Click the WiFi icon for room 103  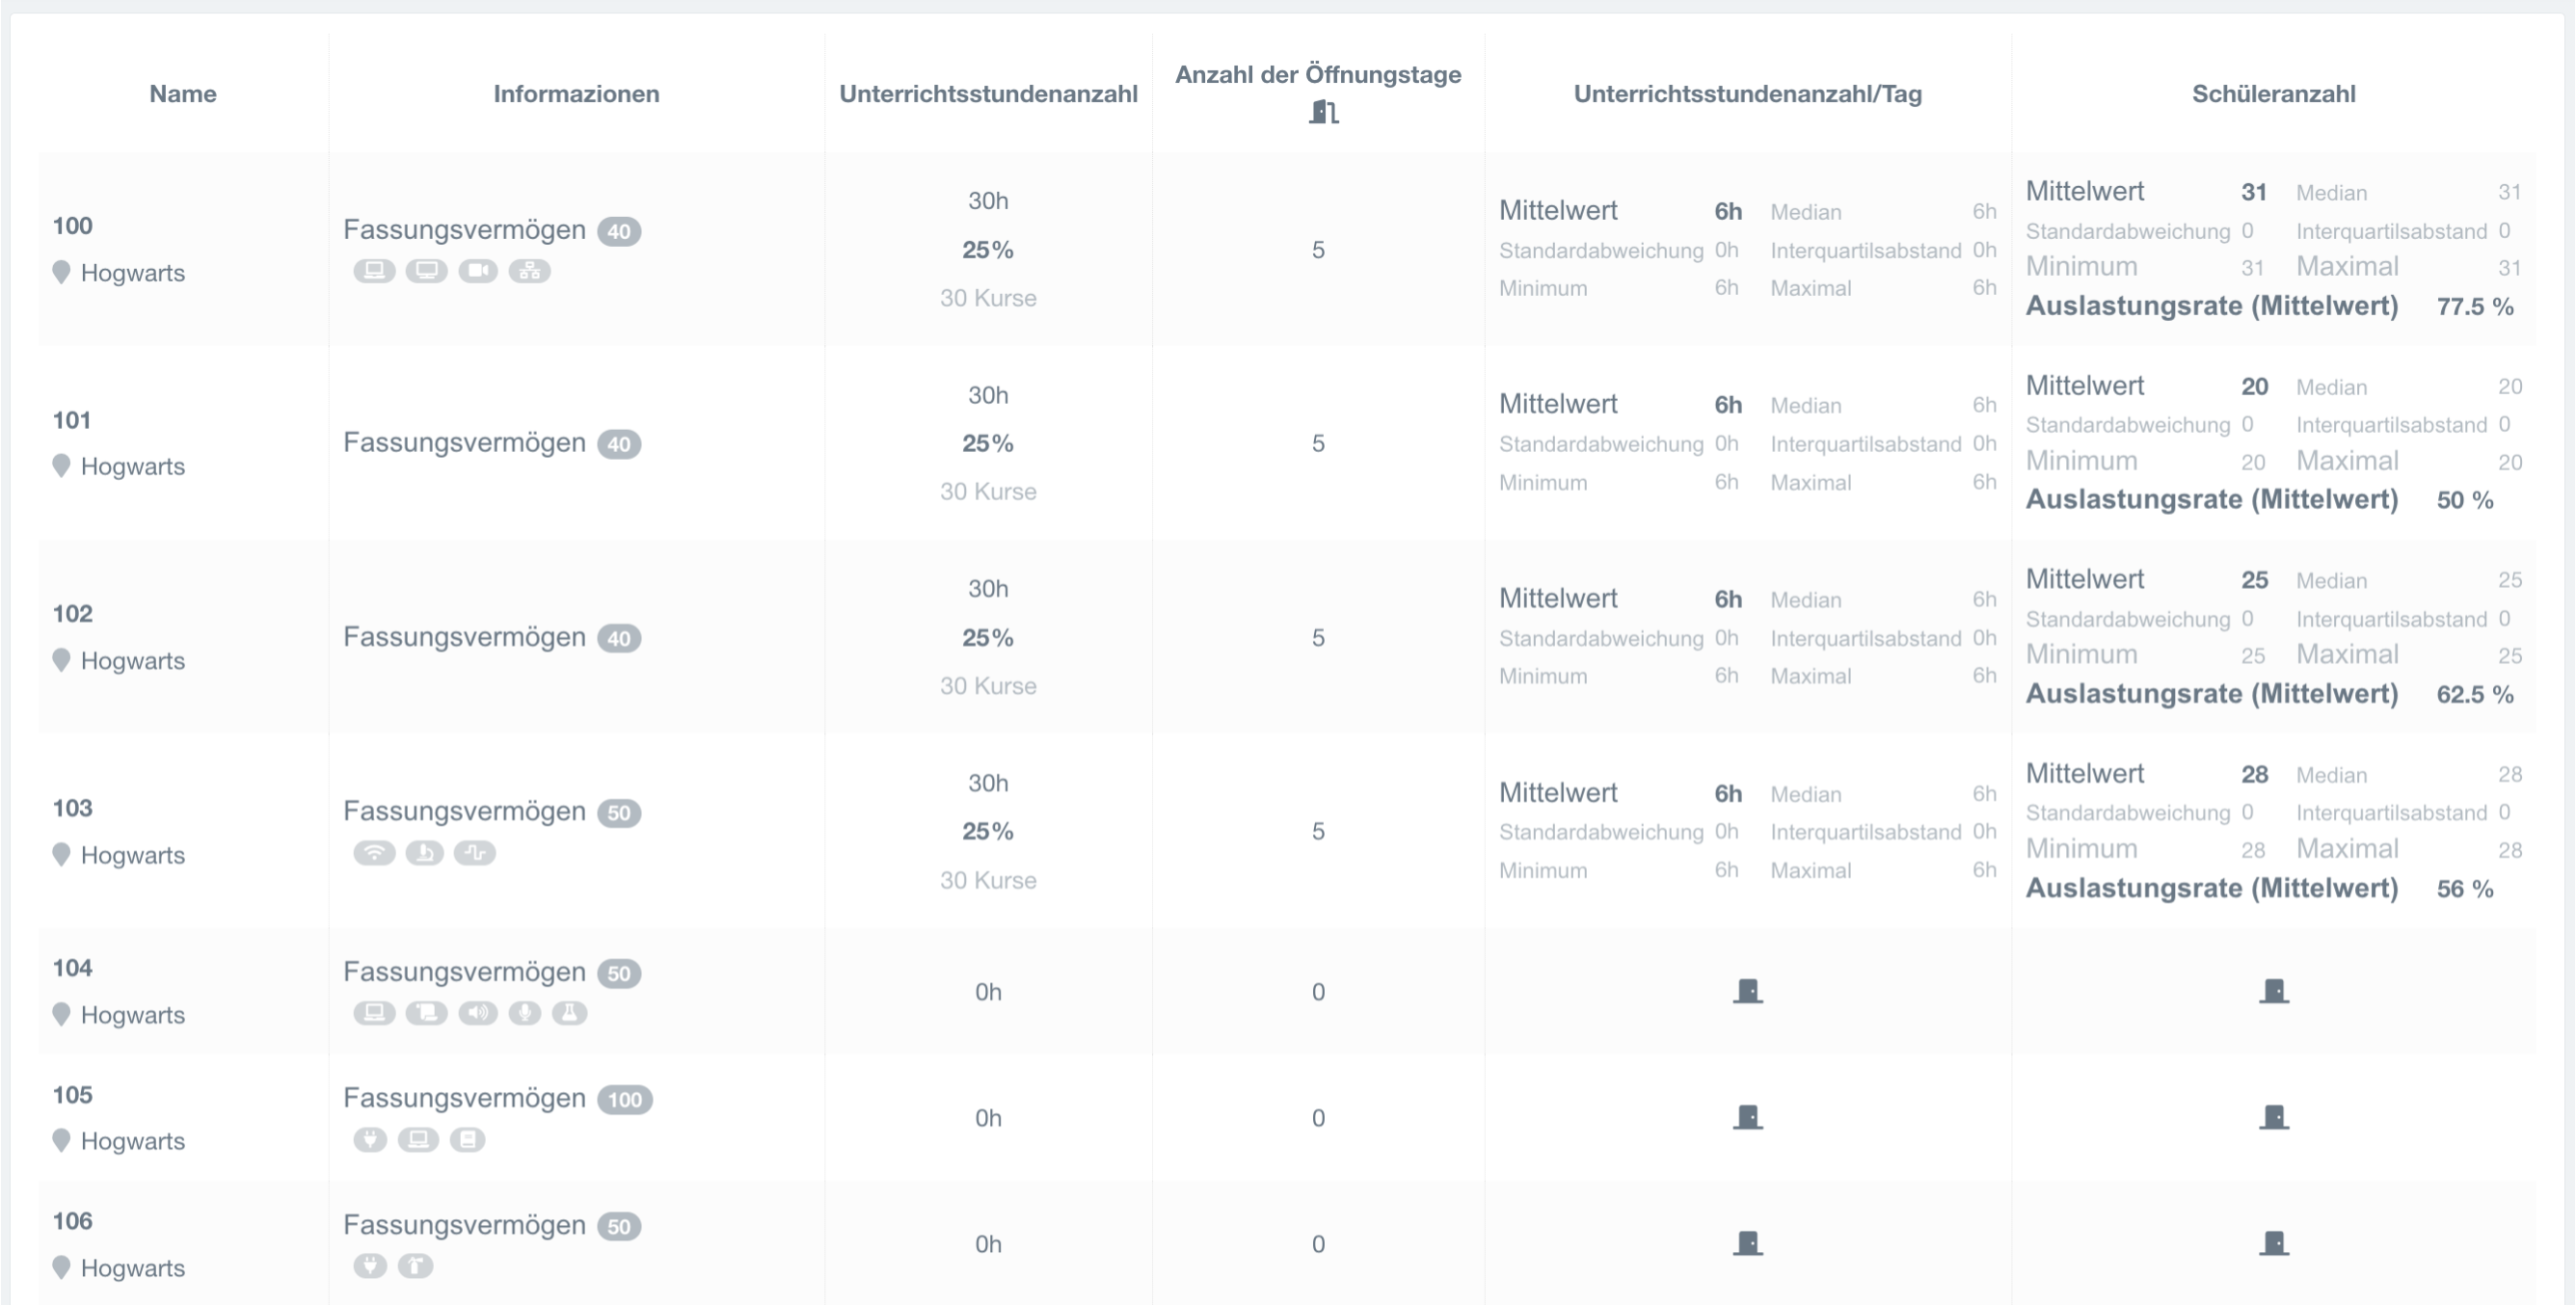coord(375,853)
